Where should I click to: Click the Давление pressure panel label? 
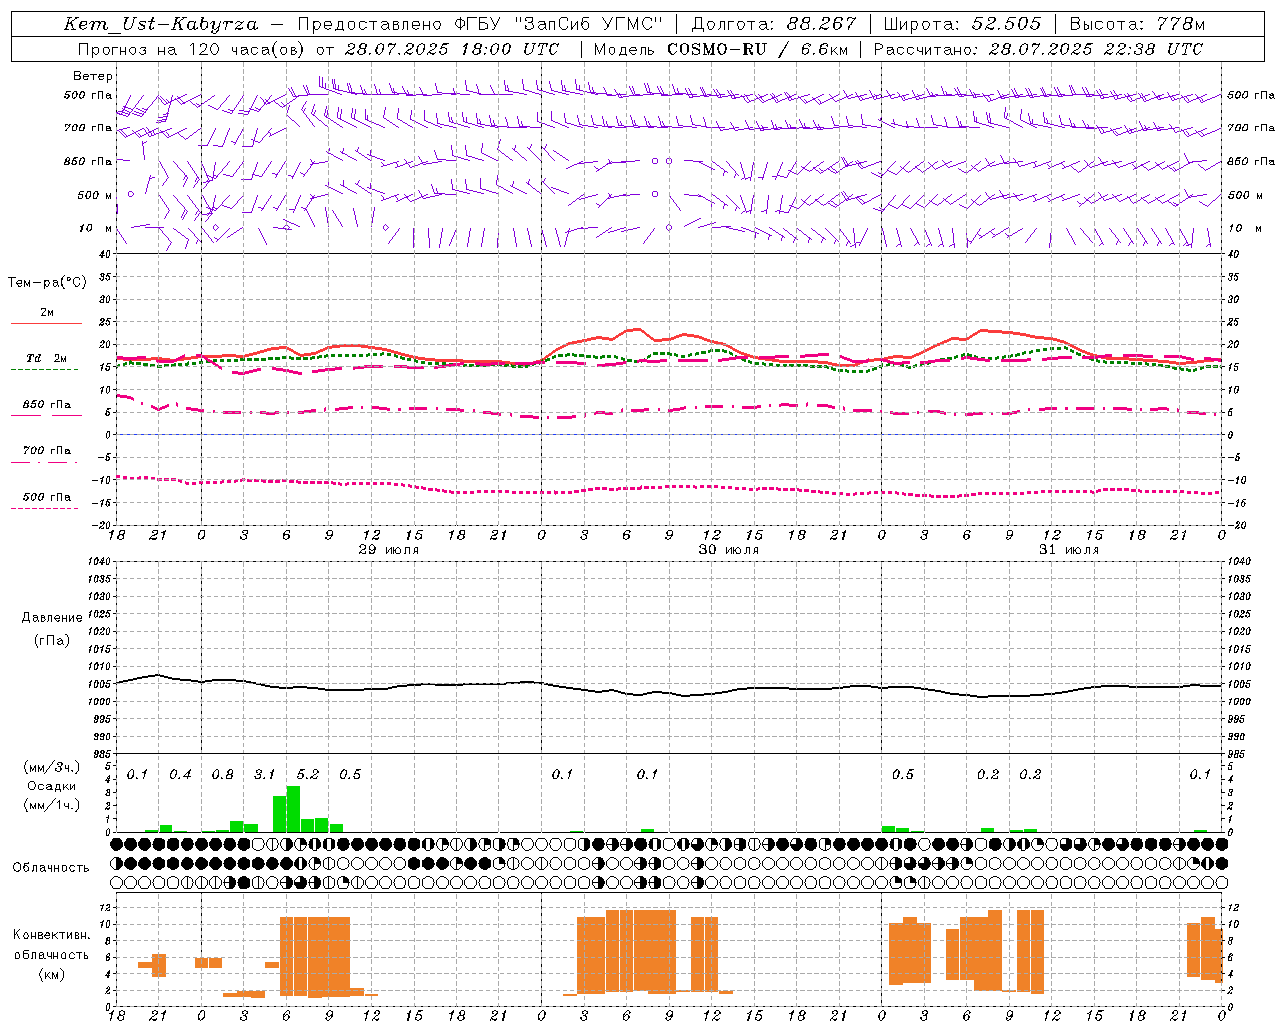pos(52,618)
